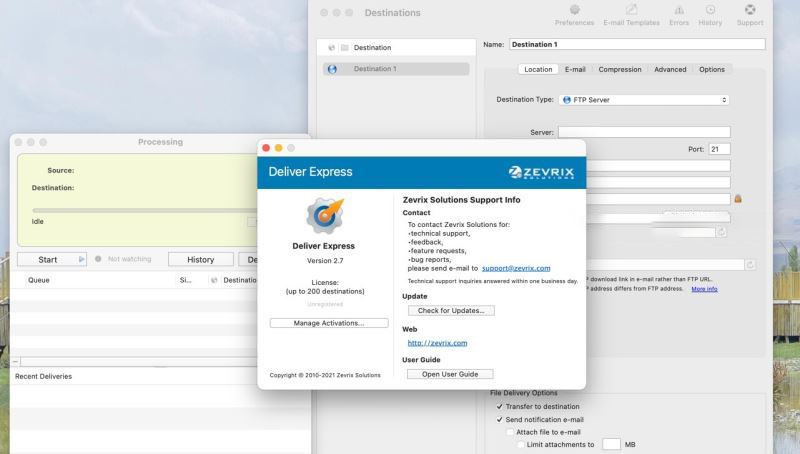Toggle Transfer to destination checkbox
Screen dimensions: 800x454
coord(499,407)
